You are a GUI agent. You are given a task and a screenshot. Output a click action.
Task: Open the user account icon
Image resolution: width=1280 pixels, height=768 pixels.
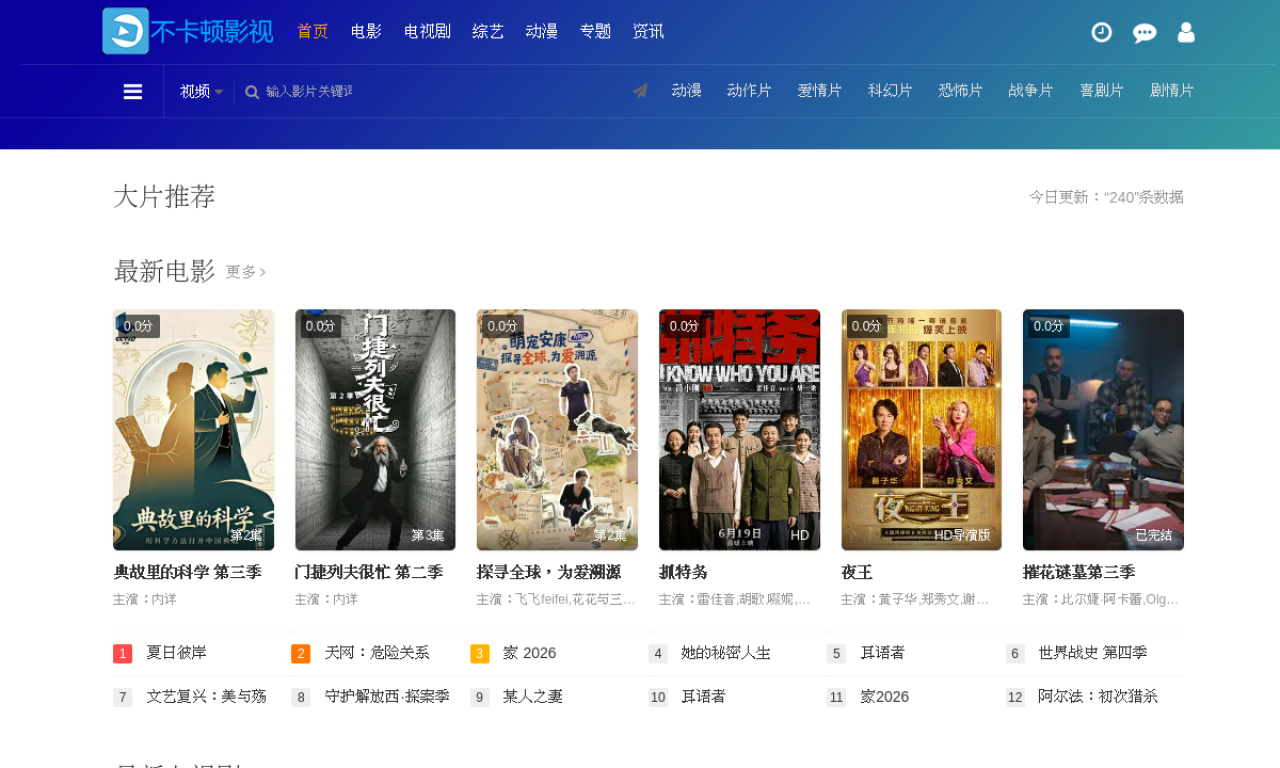pos(1186,32)
